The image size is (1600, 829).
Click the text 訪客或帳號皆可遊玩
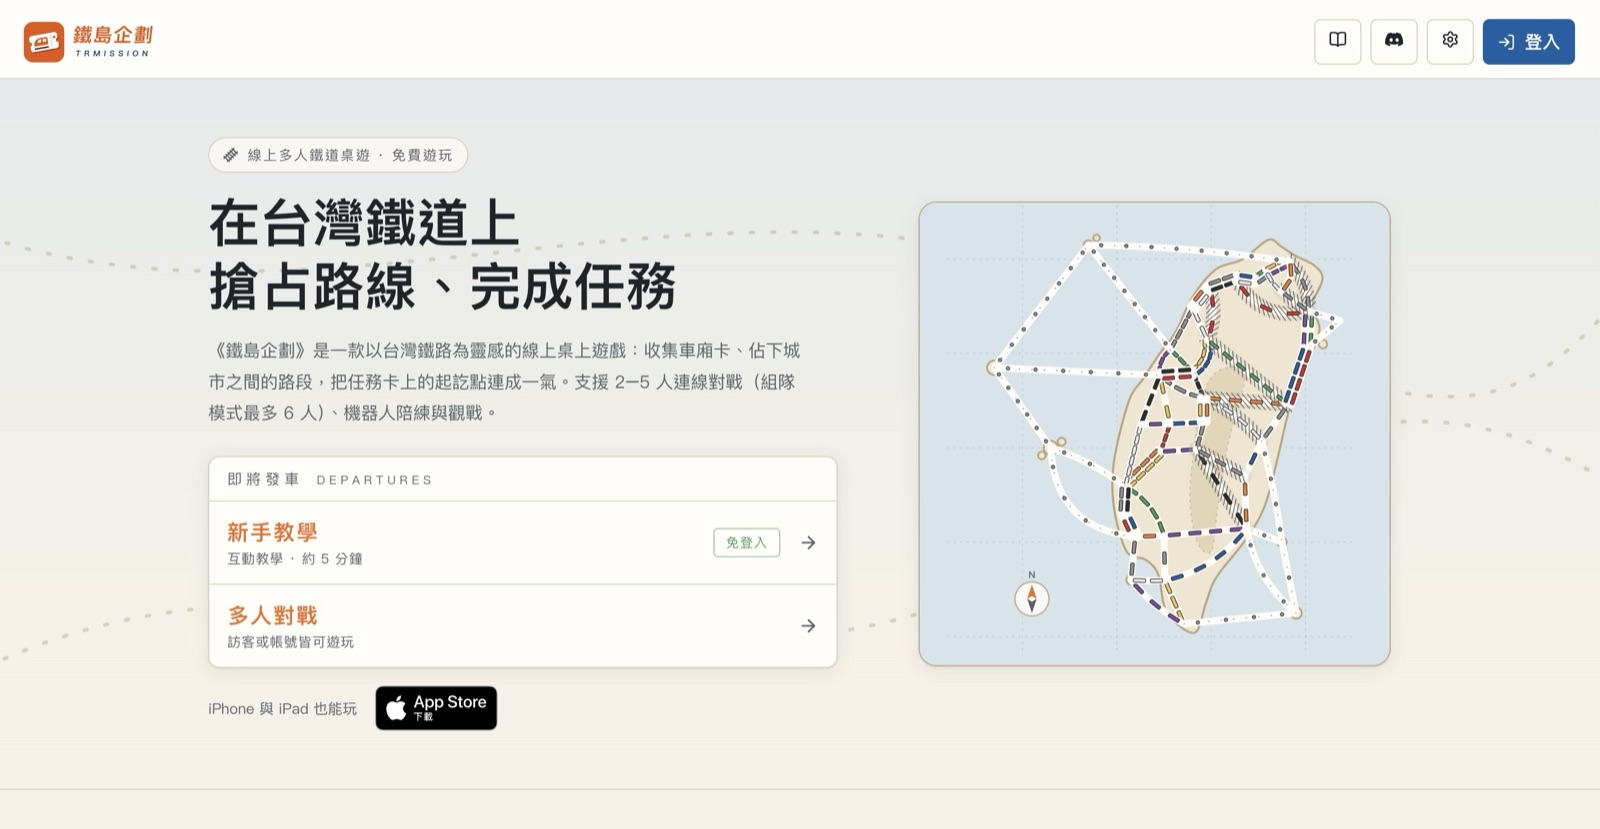pos(291,642)
